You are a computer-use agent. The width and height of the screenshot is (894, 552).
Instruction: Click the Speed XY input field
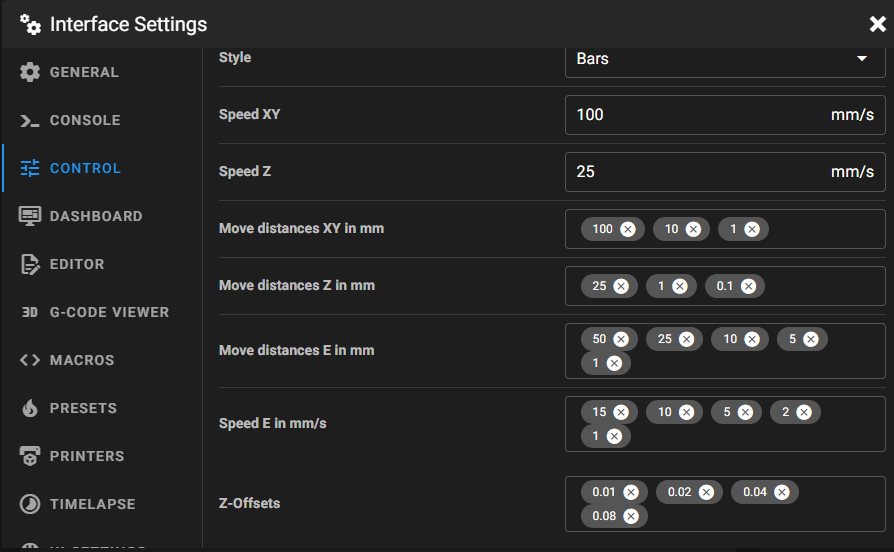725,115
